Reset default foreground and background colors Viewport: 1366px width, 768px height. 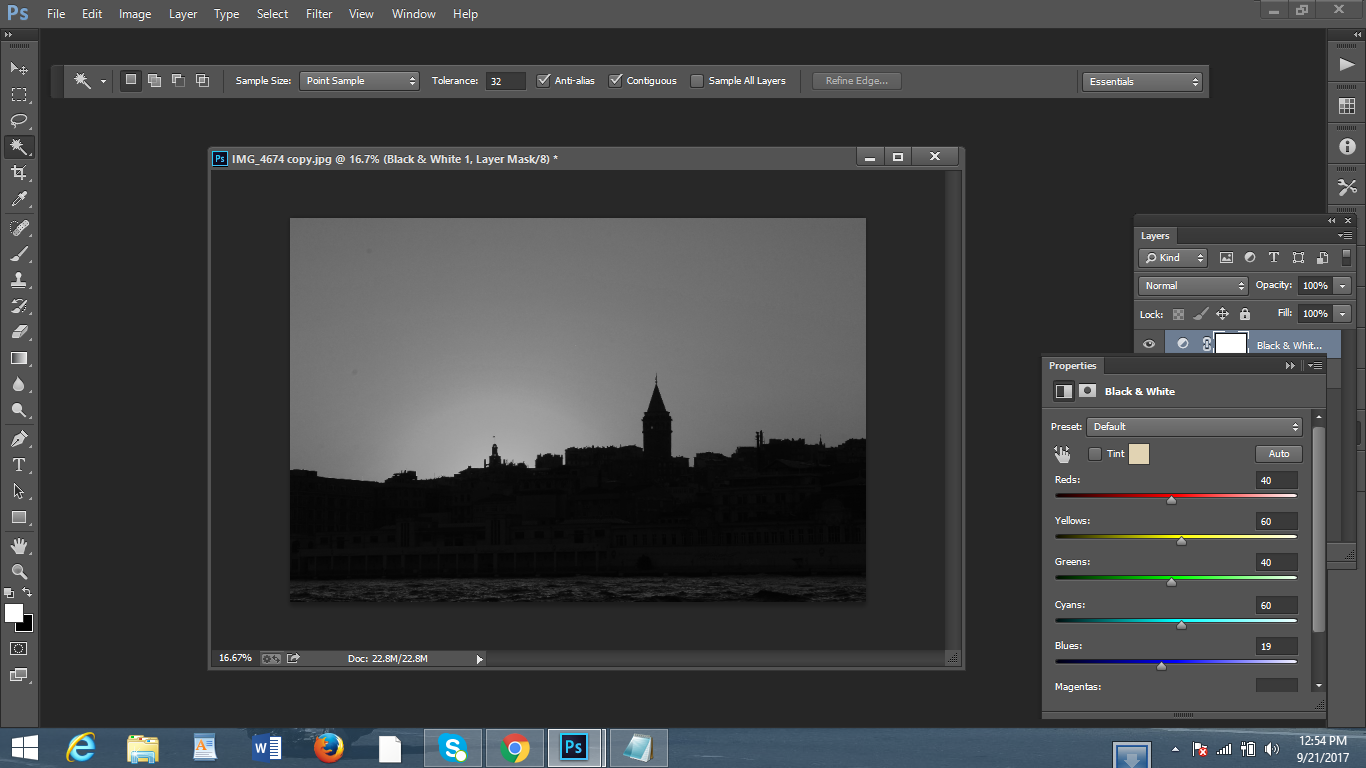click(9, 593)
